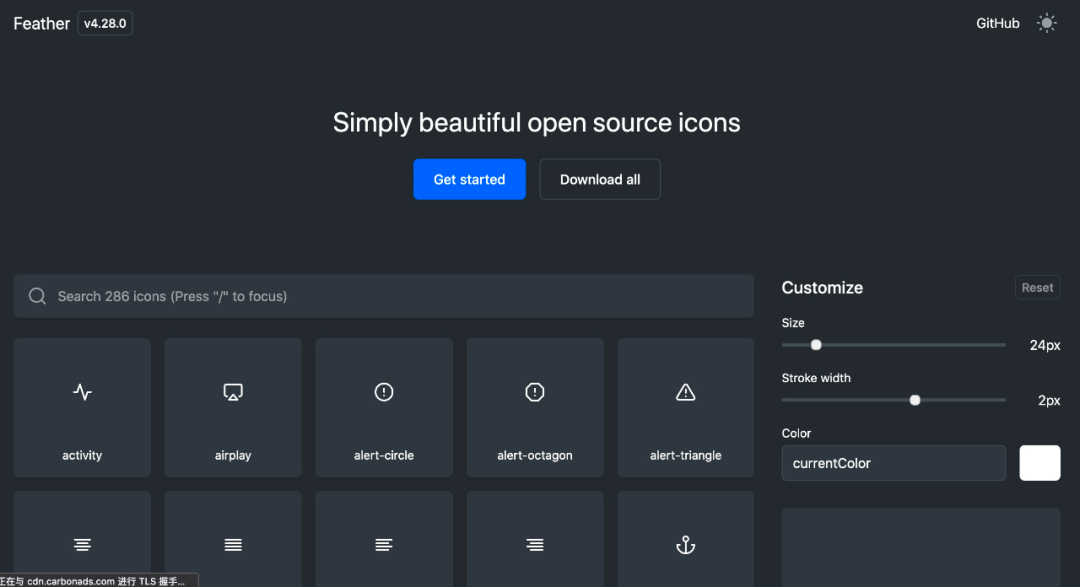1080x587 pixels.
Task: Toggle light theme with sun icon
Action: point(1046,23)
